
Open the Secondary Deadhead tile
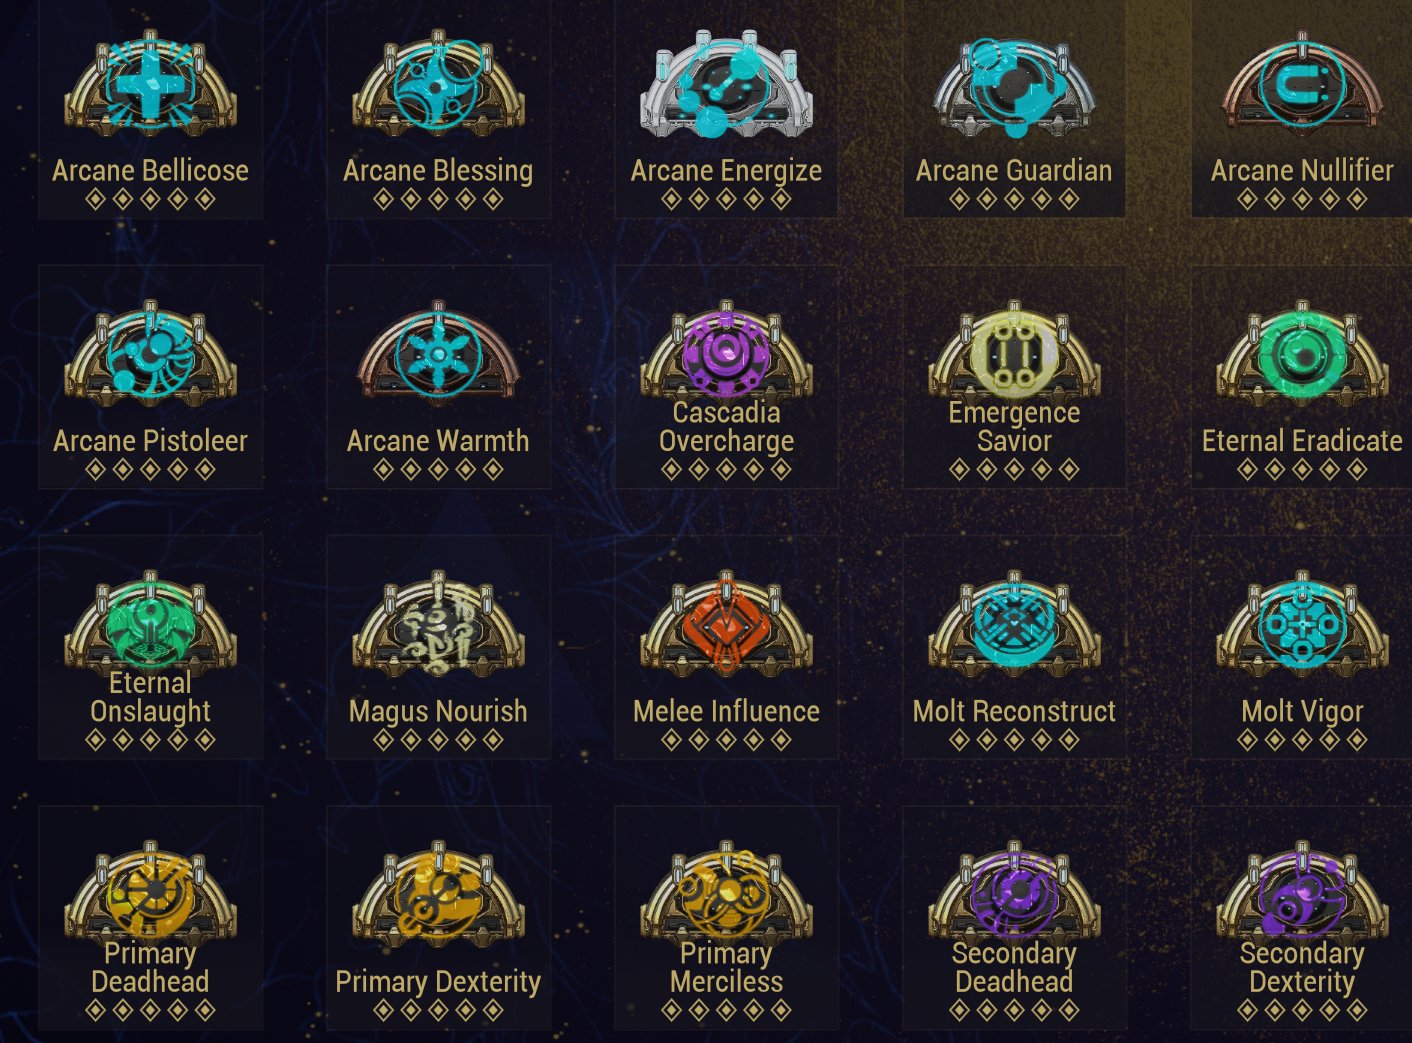[x=1014, y=918]
